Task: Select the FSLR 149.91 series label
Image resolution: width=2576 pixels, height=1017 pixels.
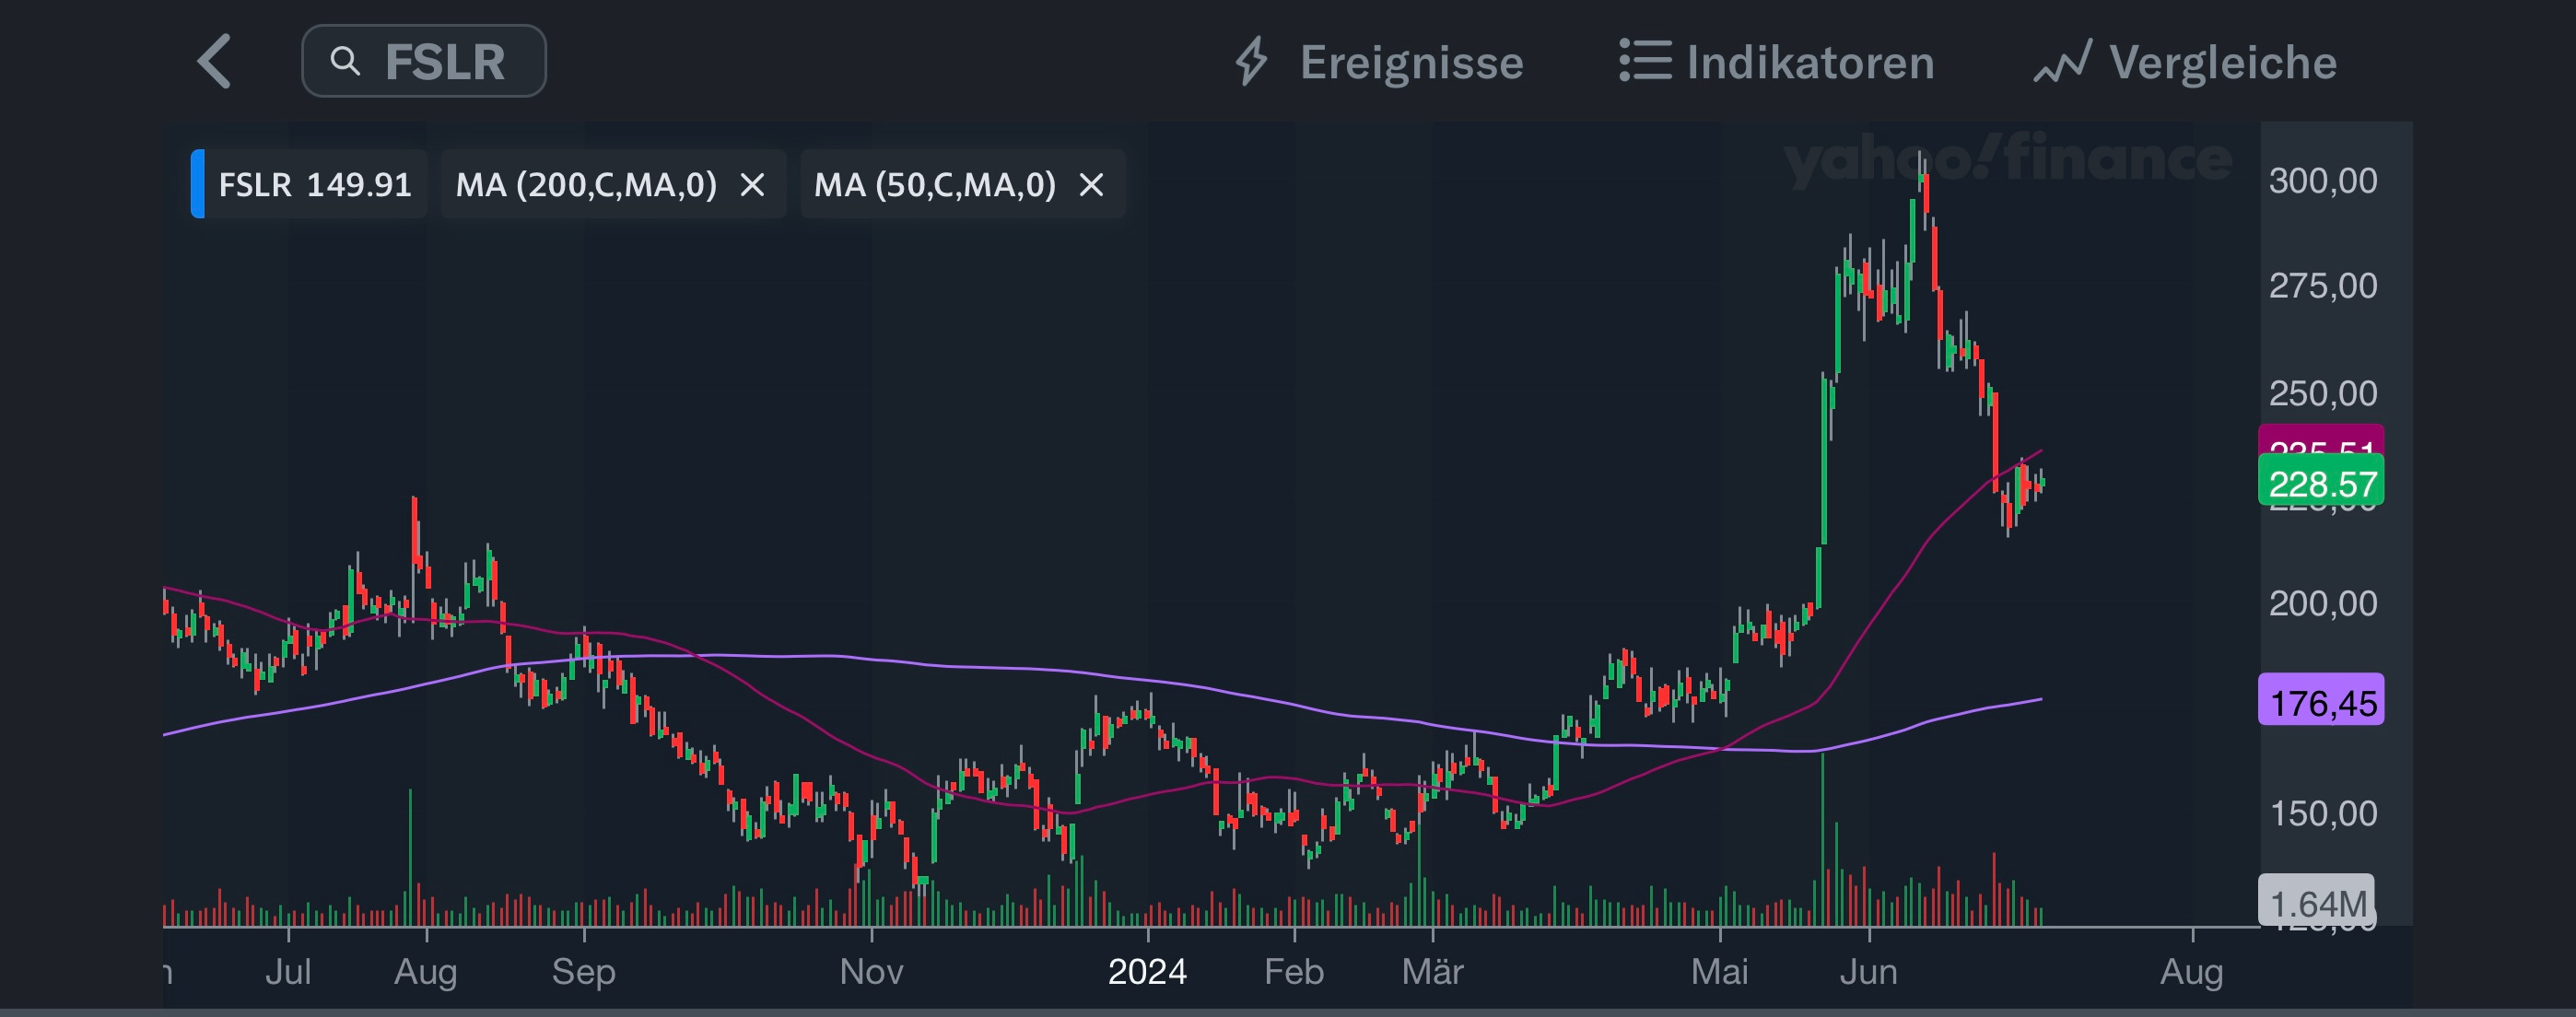Action: (x=314, y=185)
